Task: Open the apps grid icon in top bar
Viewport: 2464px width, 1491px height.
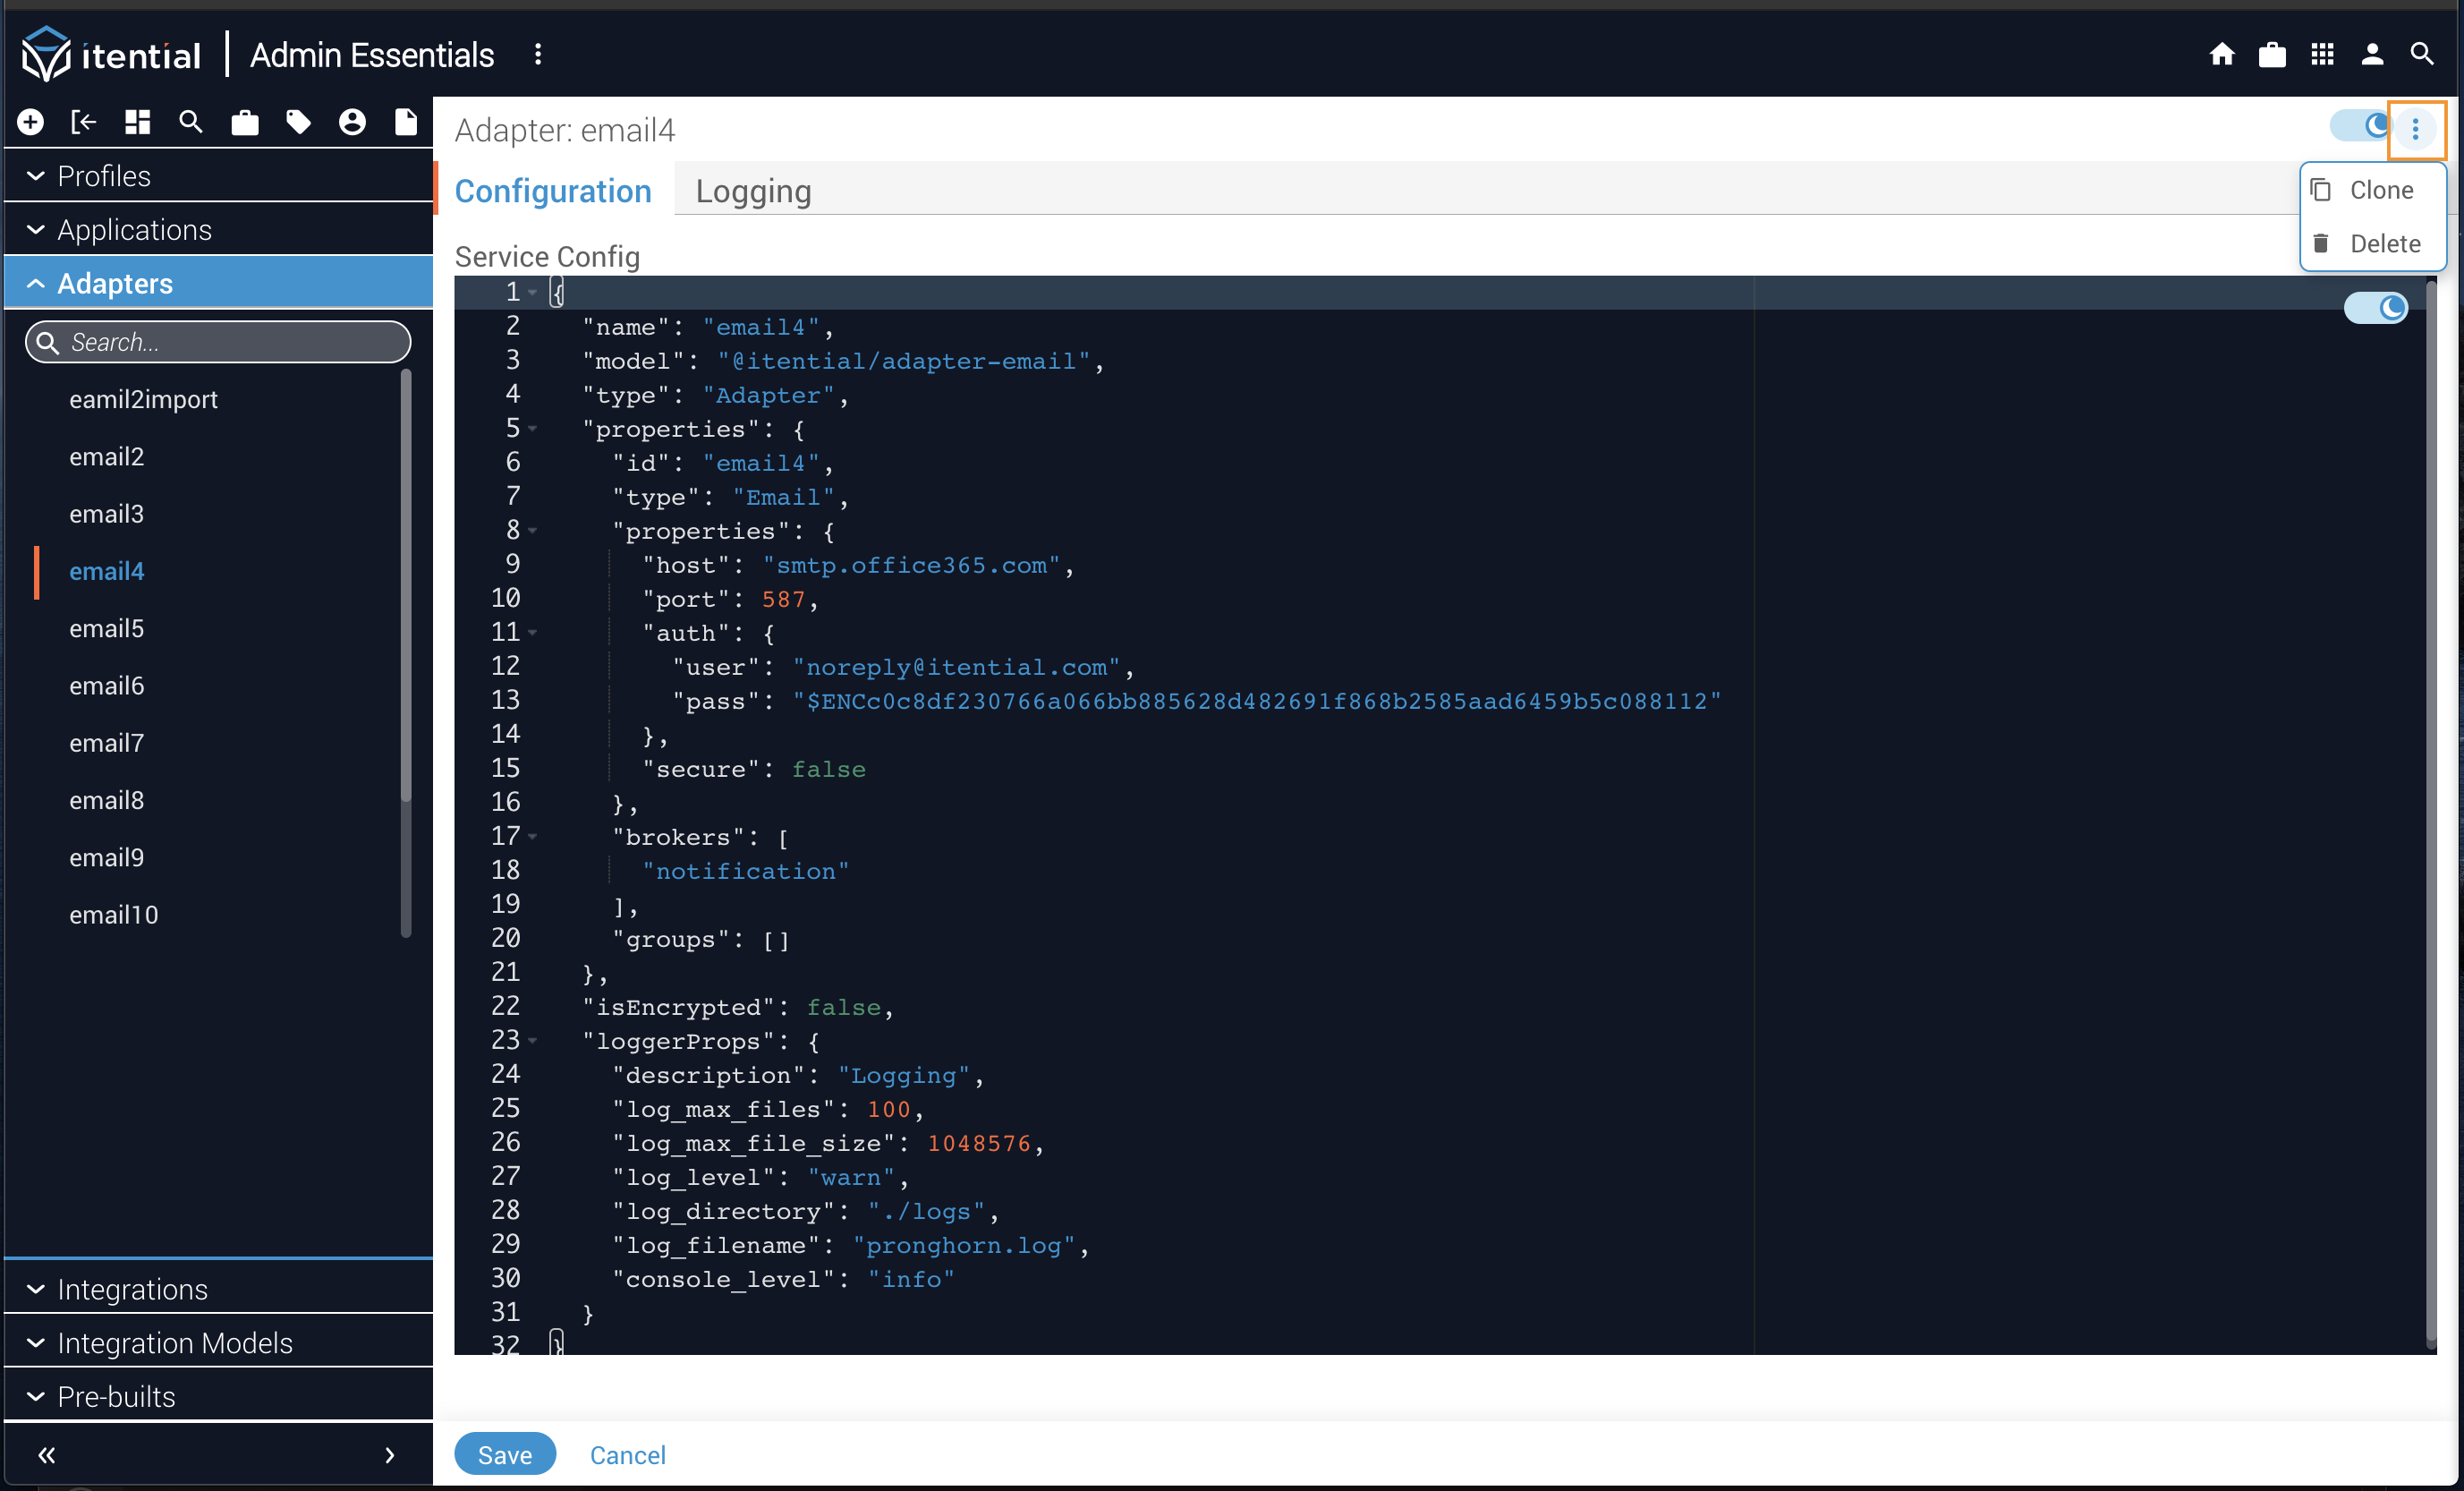Action: point(2321,54)
